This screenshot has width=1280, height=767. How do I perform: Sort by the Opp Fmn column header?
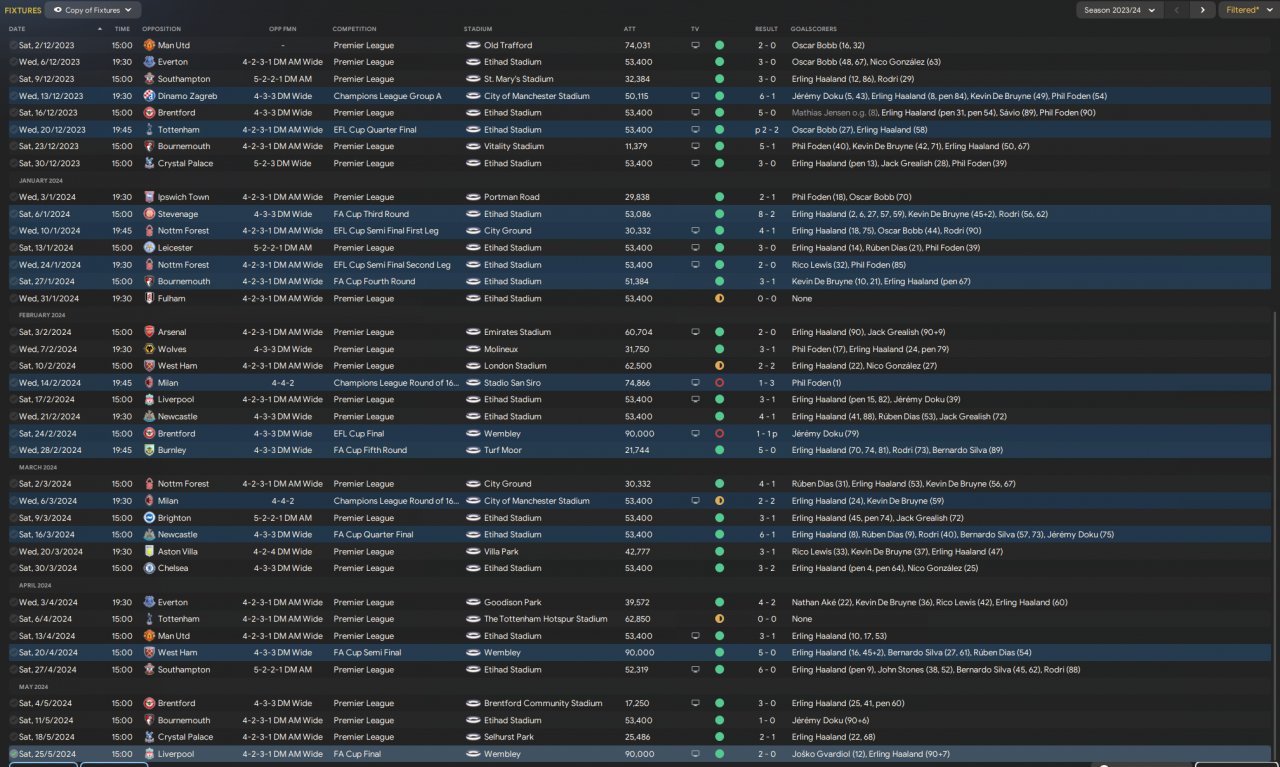coord(283,29)
